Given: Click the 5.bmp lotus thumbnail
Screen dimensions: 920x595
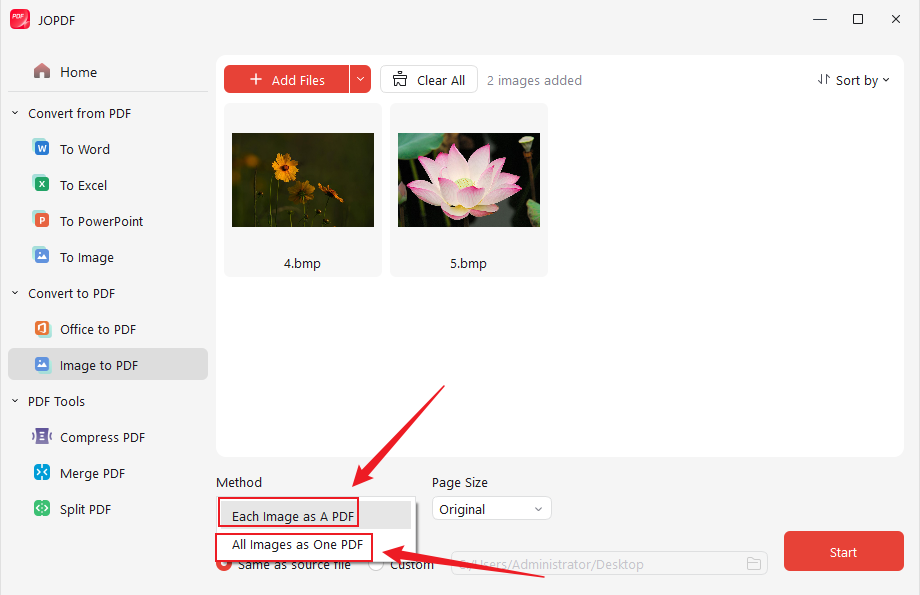Looking at the screenshot, I should pos(467,179).
